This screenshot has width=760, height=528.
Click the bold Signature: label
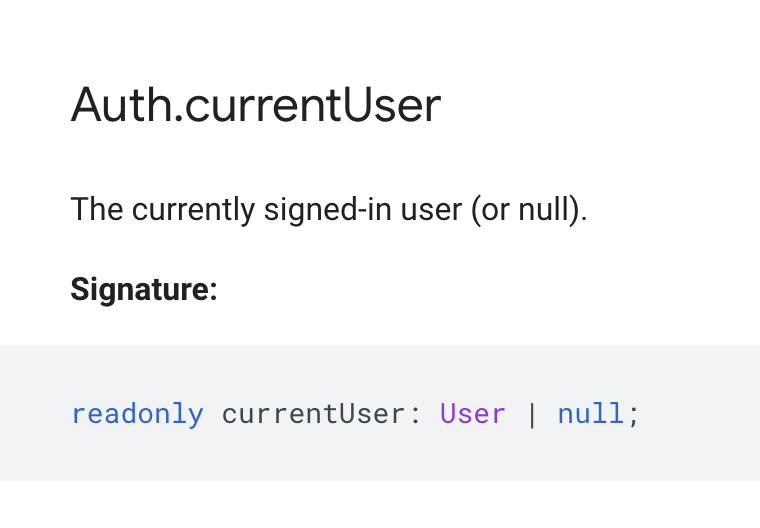tap(144, 290)
